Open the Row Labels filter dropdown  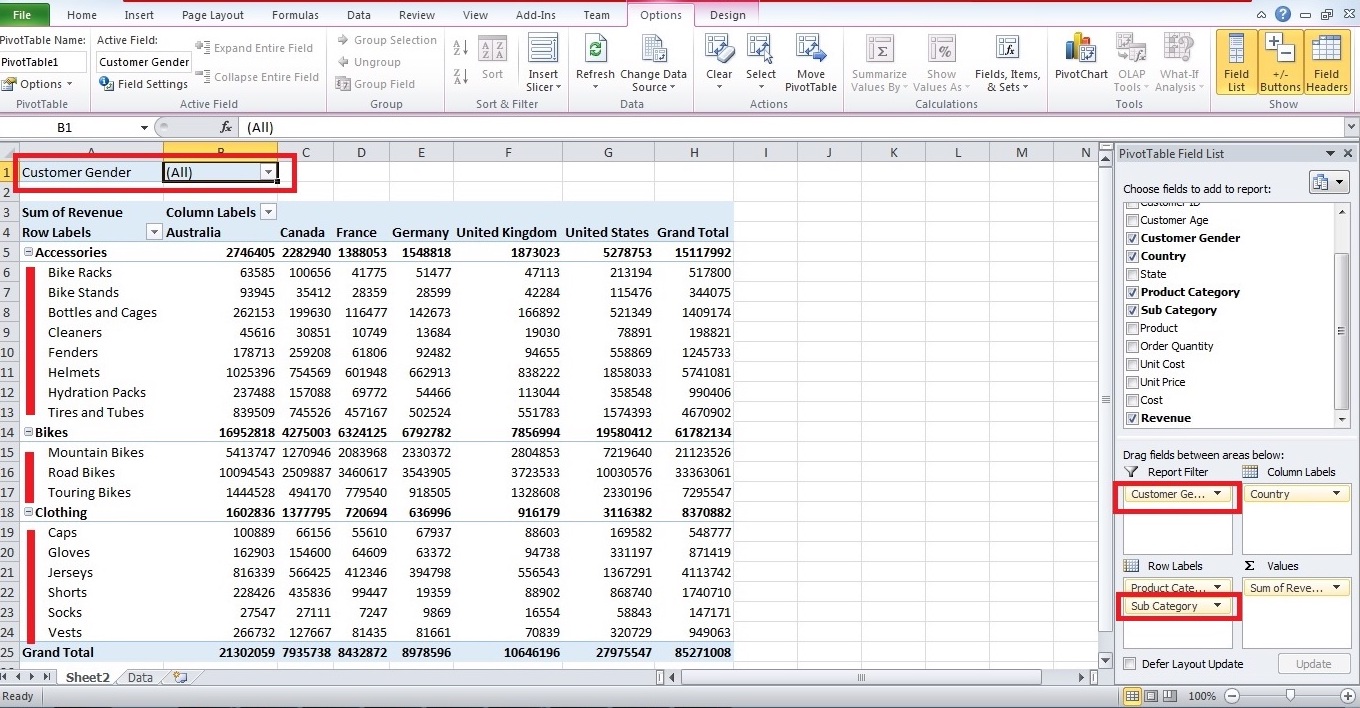tap(153, 232)
